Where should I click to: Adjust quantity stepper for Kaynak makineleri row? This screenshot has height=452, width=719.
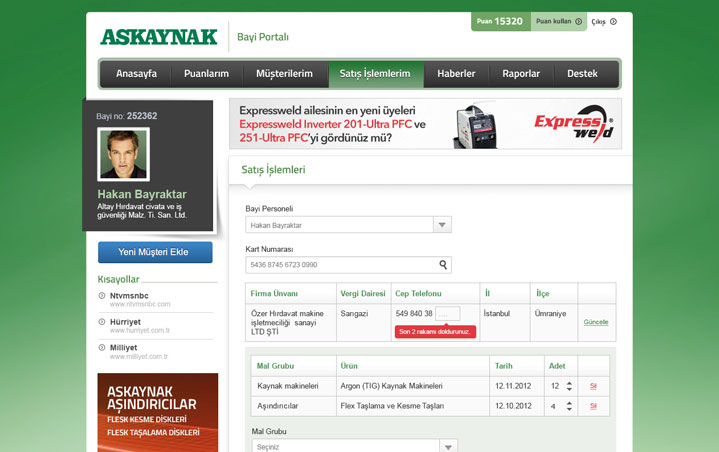coord(569,386)
